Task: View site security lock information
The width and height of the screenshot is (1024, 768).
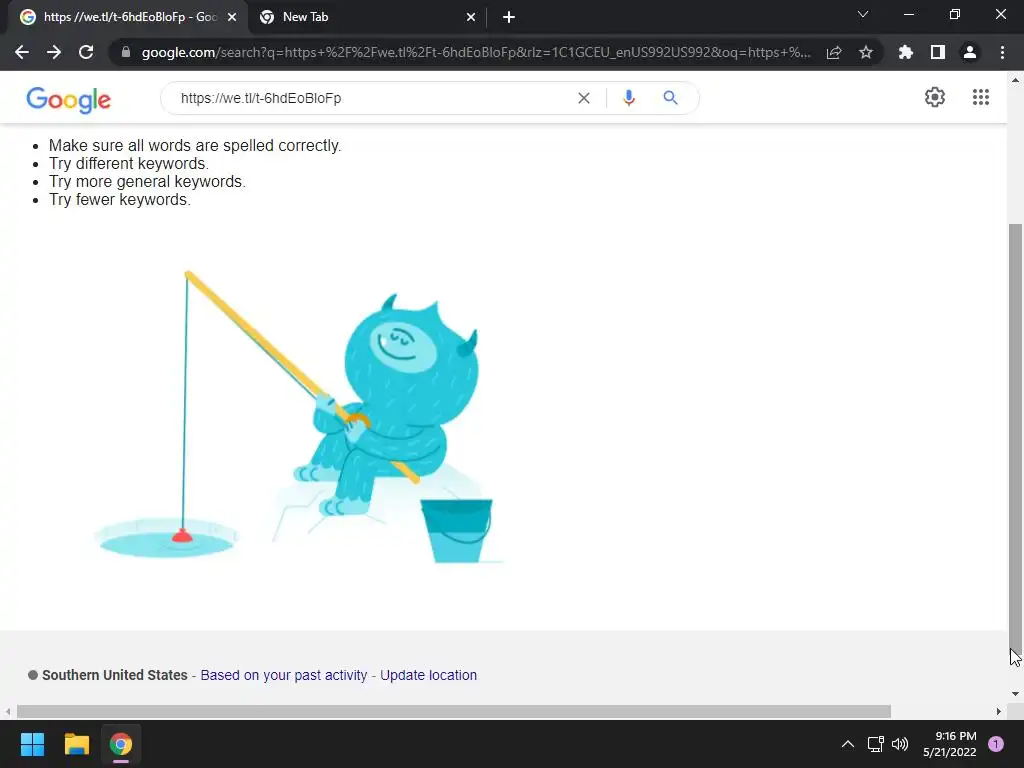Action: (x=126, y=52)
